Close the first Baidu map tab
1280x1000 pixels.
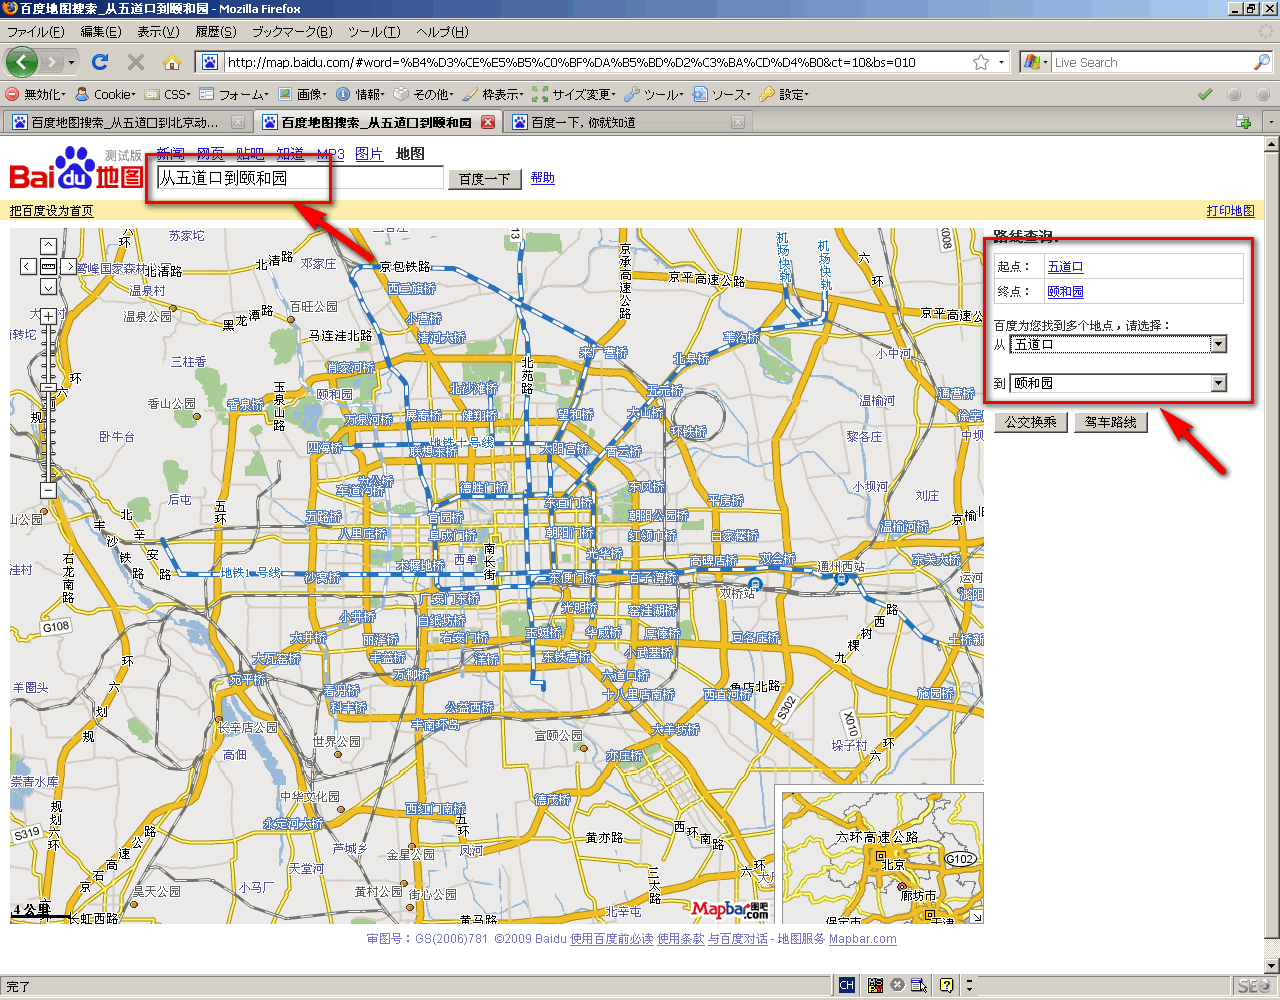click(x=238, y=122)
